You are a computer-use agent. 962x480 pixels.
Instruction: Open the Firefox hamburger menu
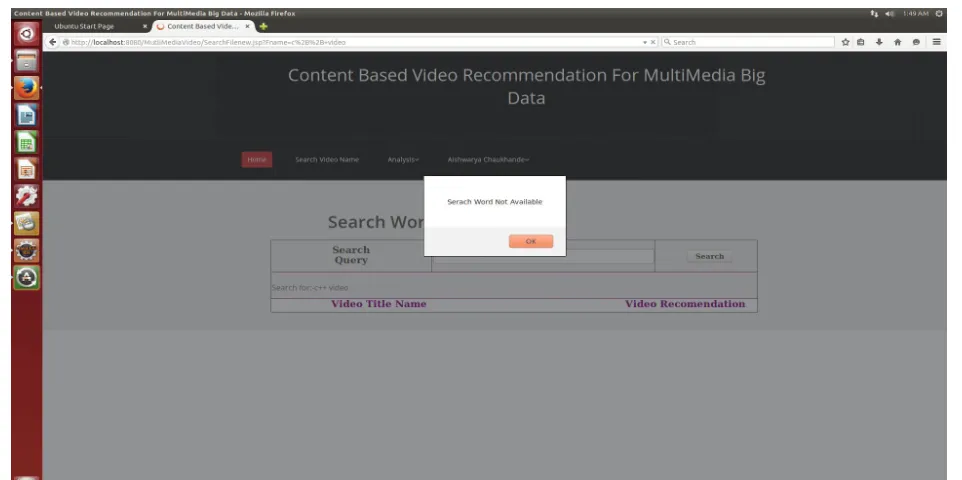(936, 42)
